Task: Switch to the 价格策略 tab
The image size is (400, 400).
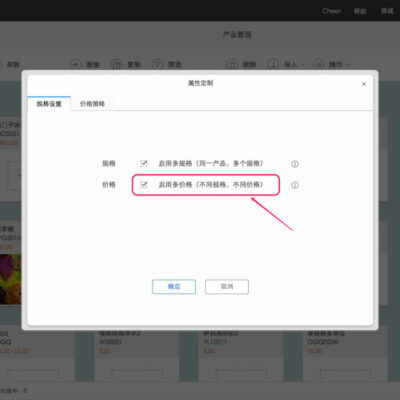Action: 92,104
